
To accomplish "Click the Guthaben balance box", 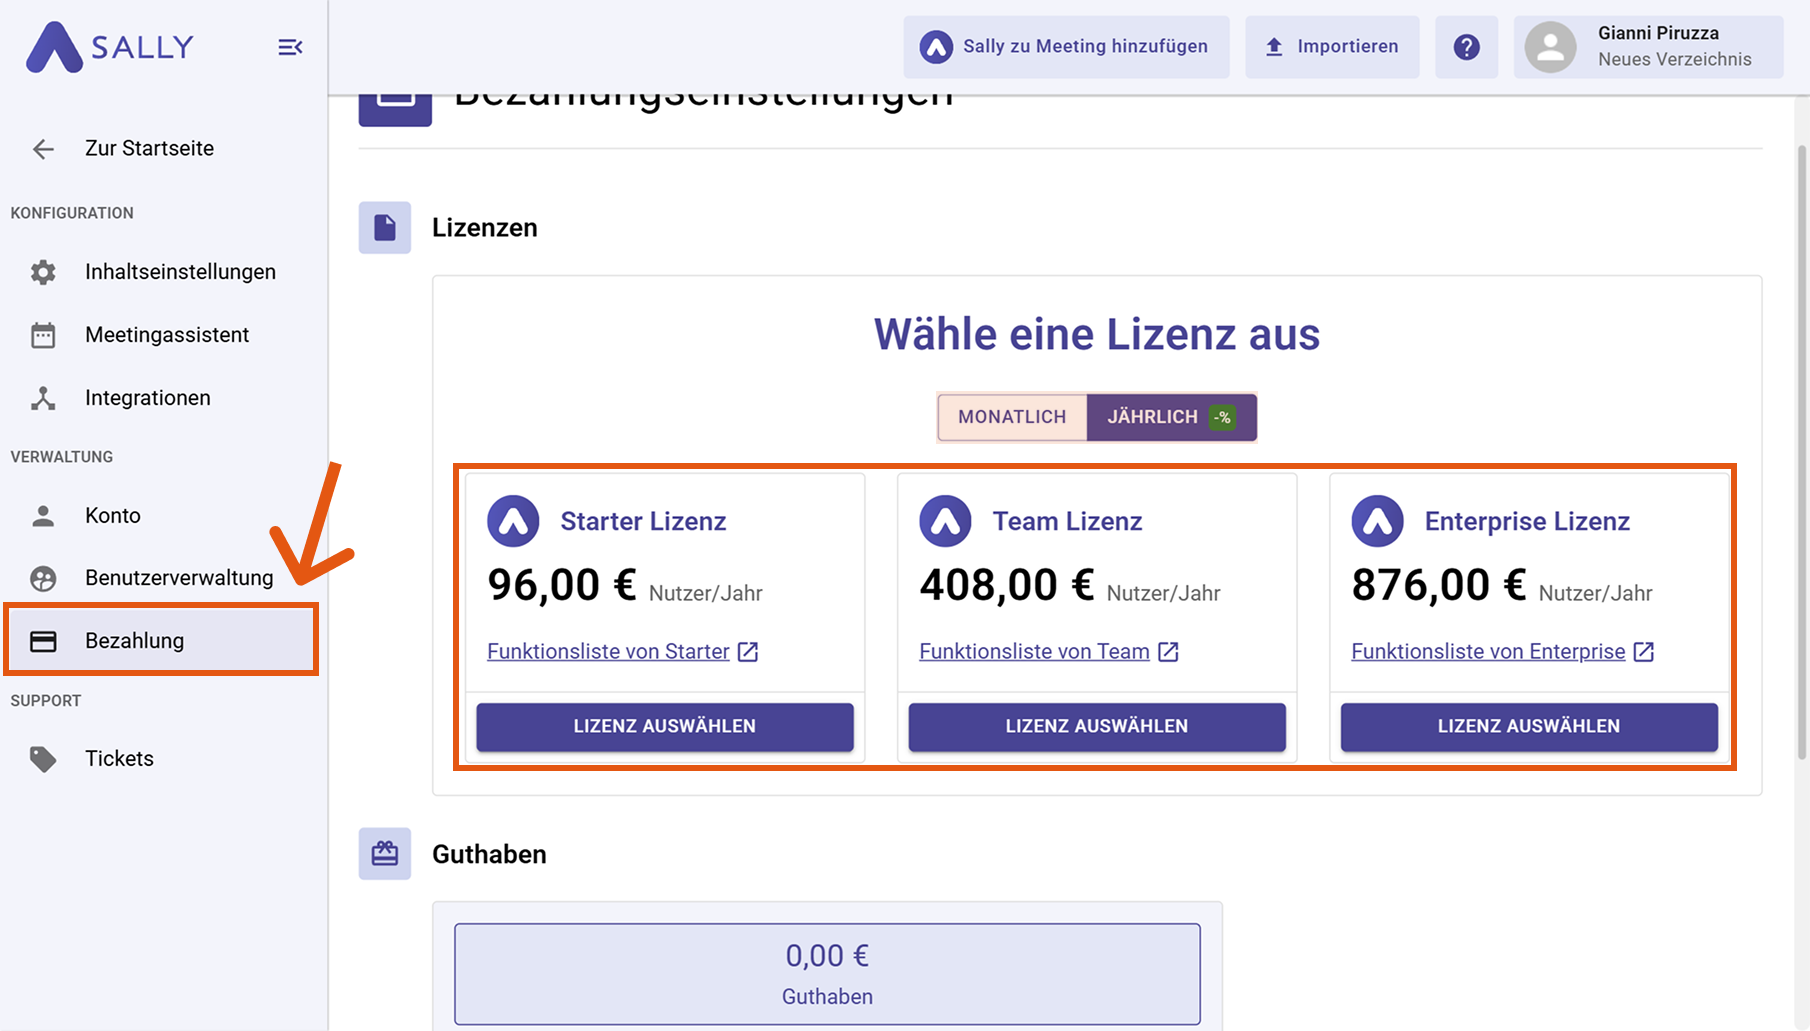I will pyautogui.click(x=827, y=974).
